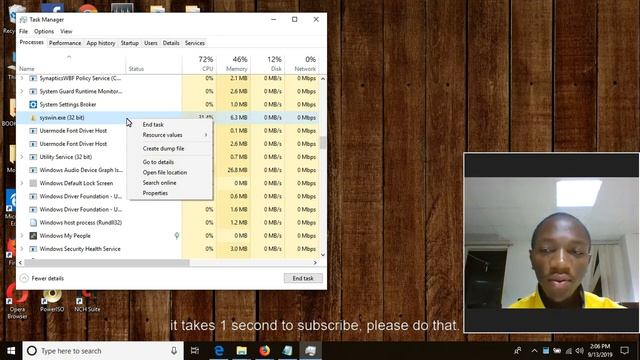The image size is (640, 360).
Task: Expand the System Guard Runtime Monitor row
Action: click(22, 91)
